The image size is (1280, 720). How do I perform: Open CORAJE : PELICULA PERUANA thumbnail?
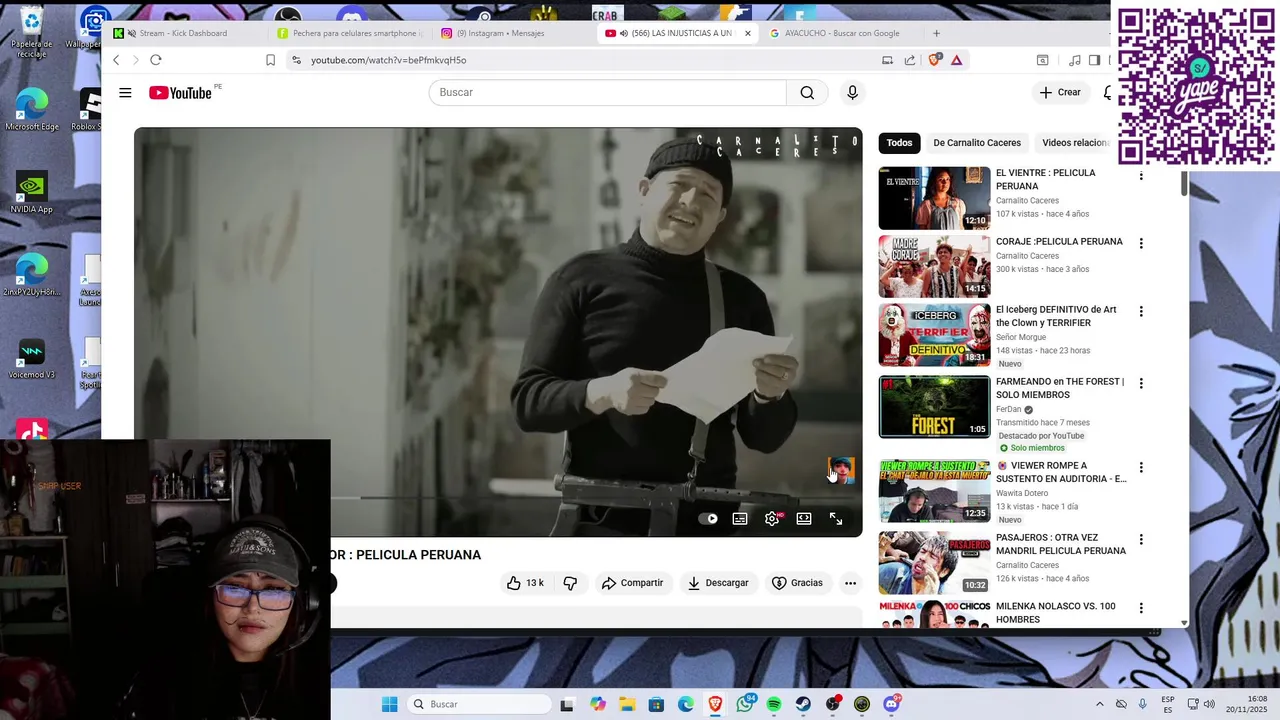(934, 266)
